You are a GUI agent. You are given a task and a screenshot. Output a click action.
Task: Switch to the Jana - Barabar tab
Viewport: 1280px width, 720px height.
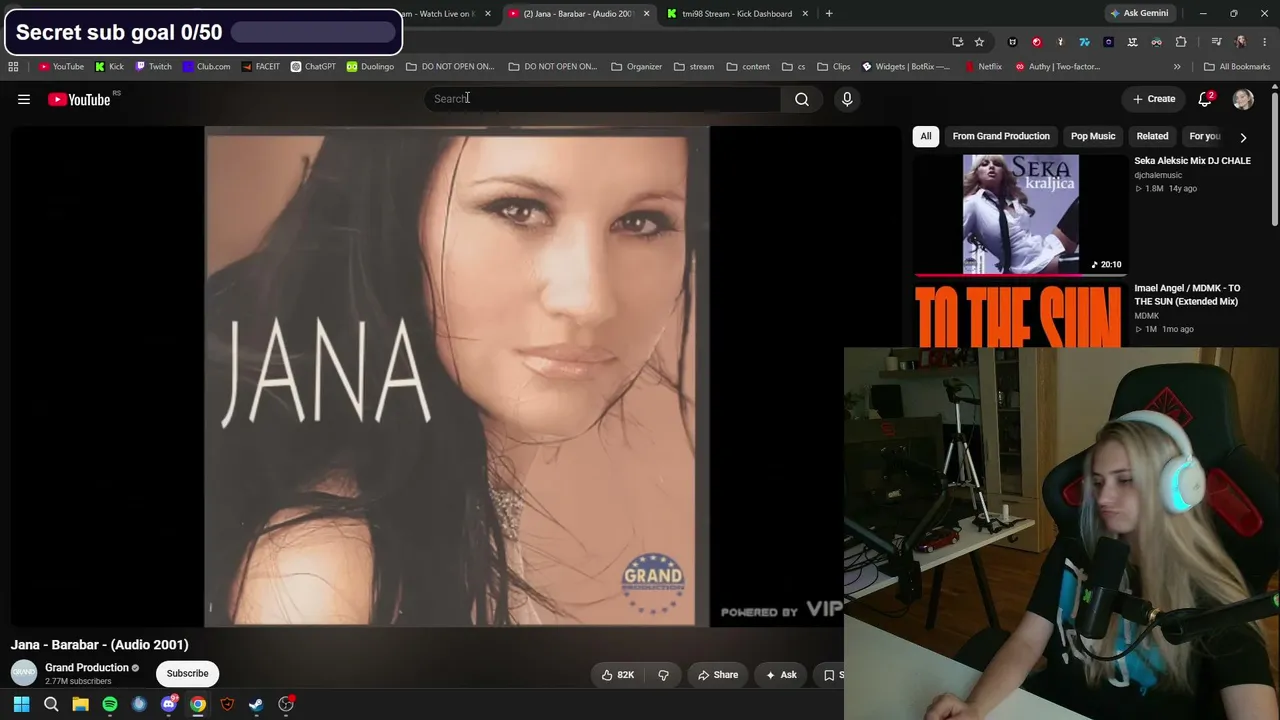(x=578, y=14)
